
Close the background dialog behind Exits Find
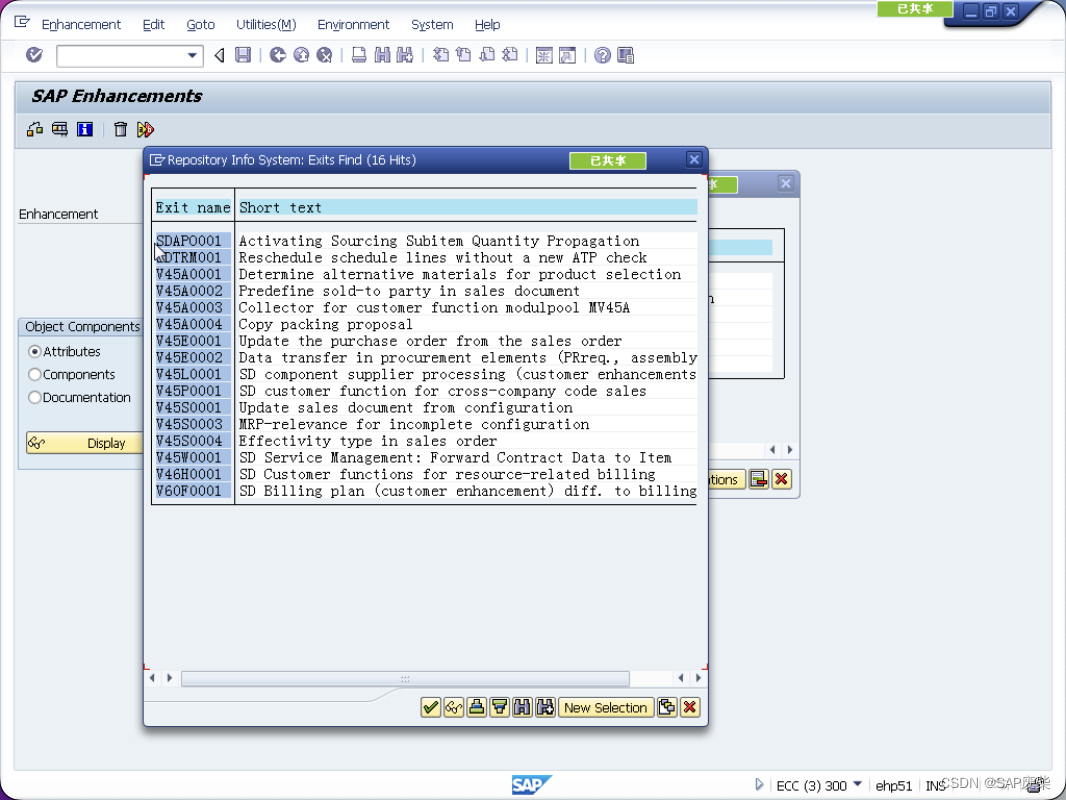(785, 184)
